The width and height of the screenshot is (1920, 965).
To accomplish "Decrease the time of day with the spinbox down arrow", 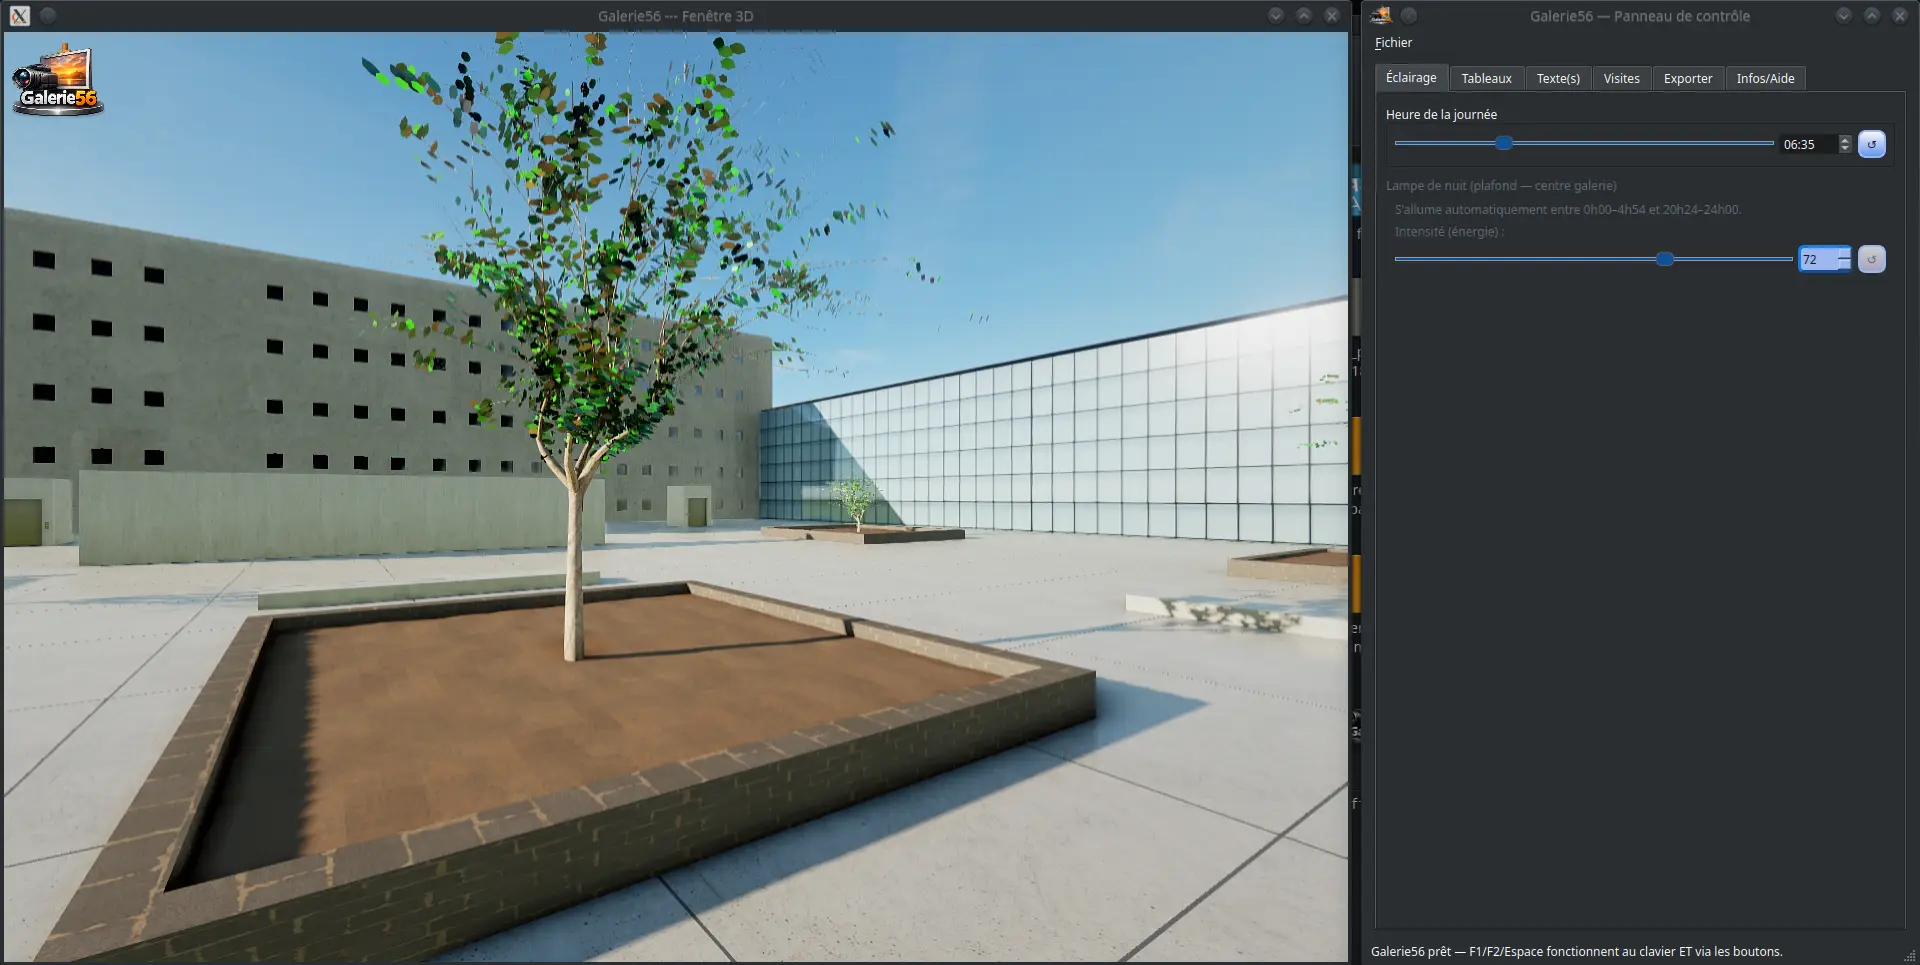I will pyautogui.click(x=1845, y=149).
